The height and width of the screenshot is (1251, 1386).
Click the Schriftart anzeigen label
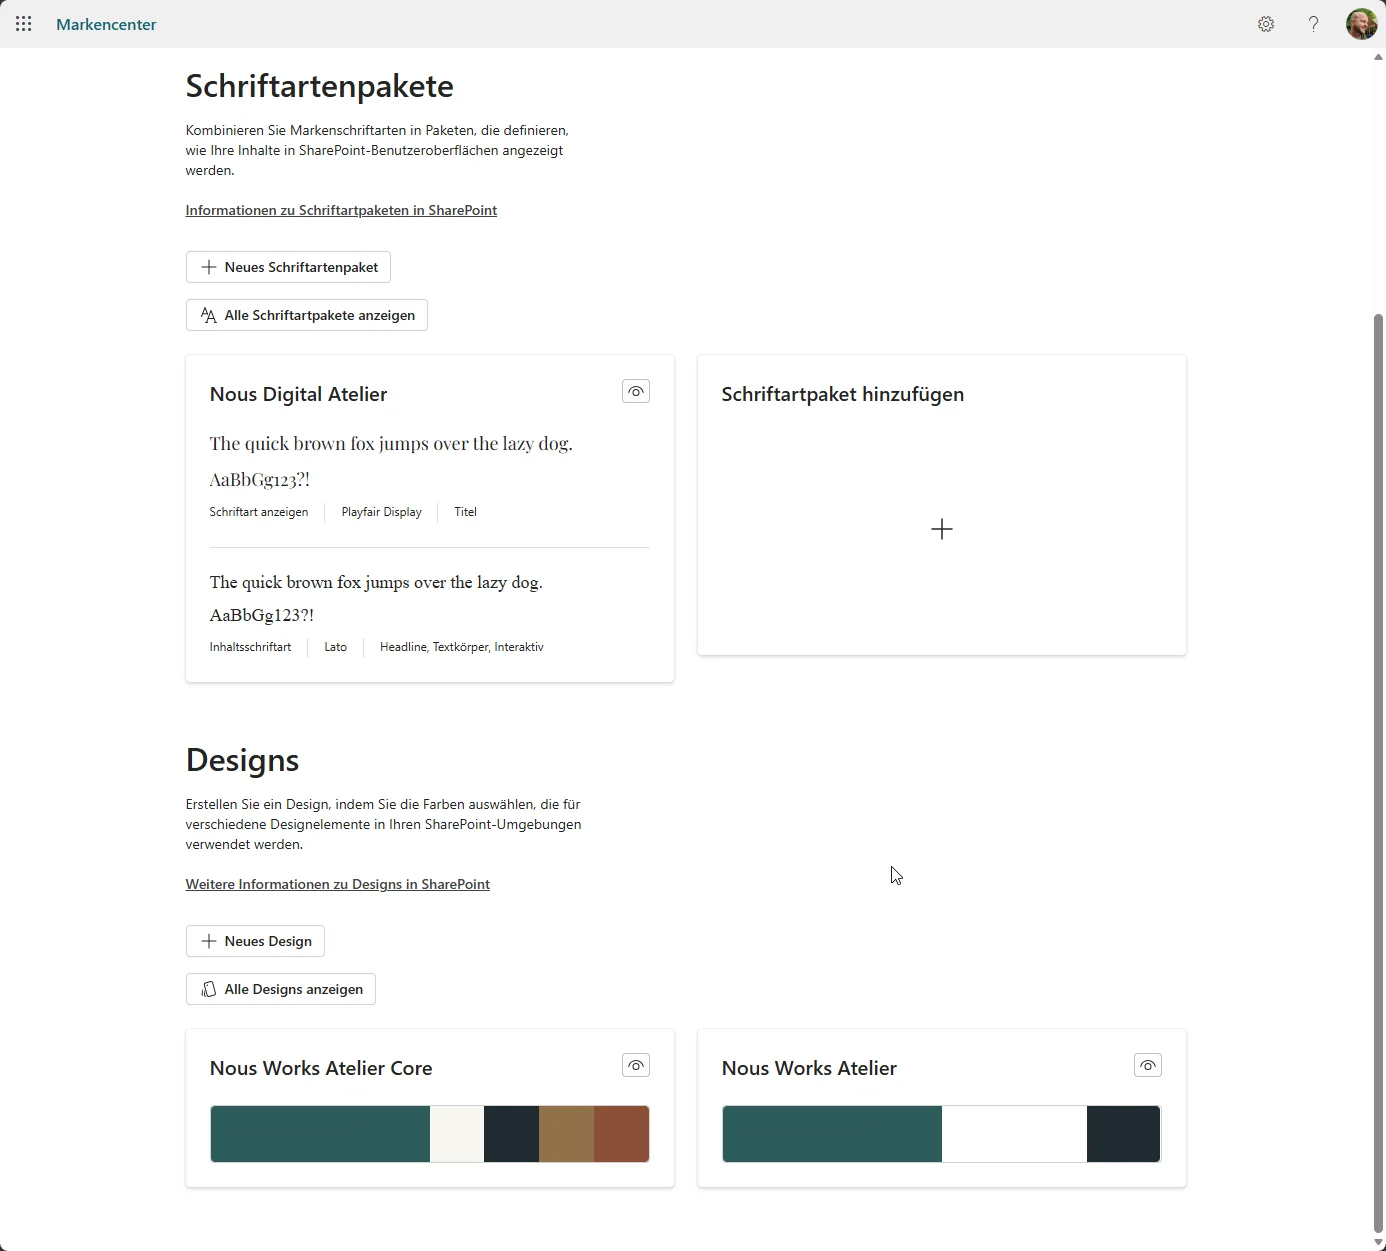pyautogui.click(x=259, y=512)
